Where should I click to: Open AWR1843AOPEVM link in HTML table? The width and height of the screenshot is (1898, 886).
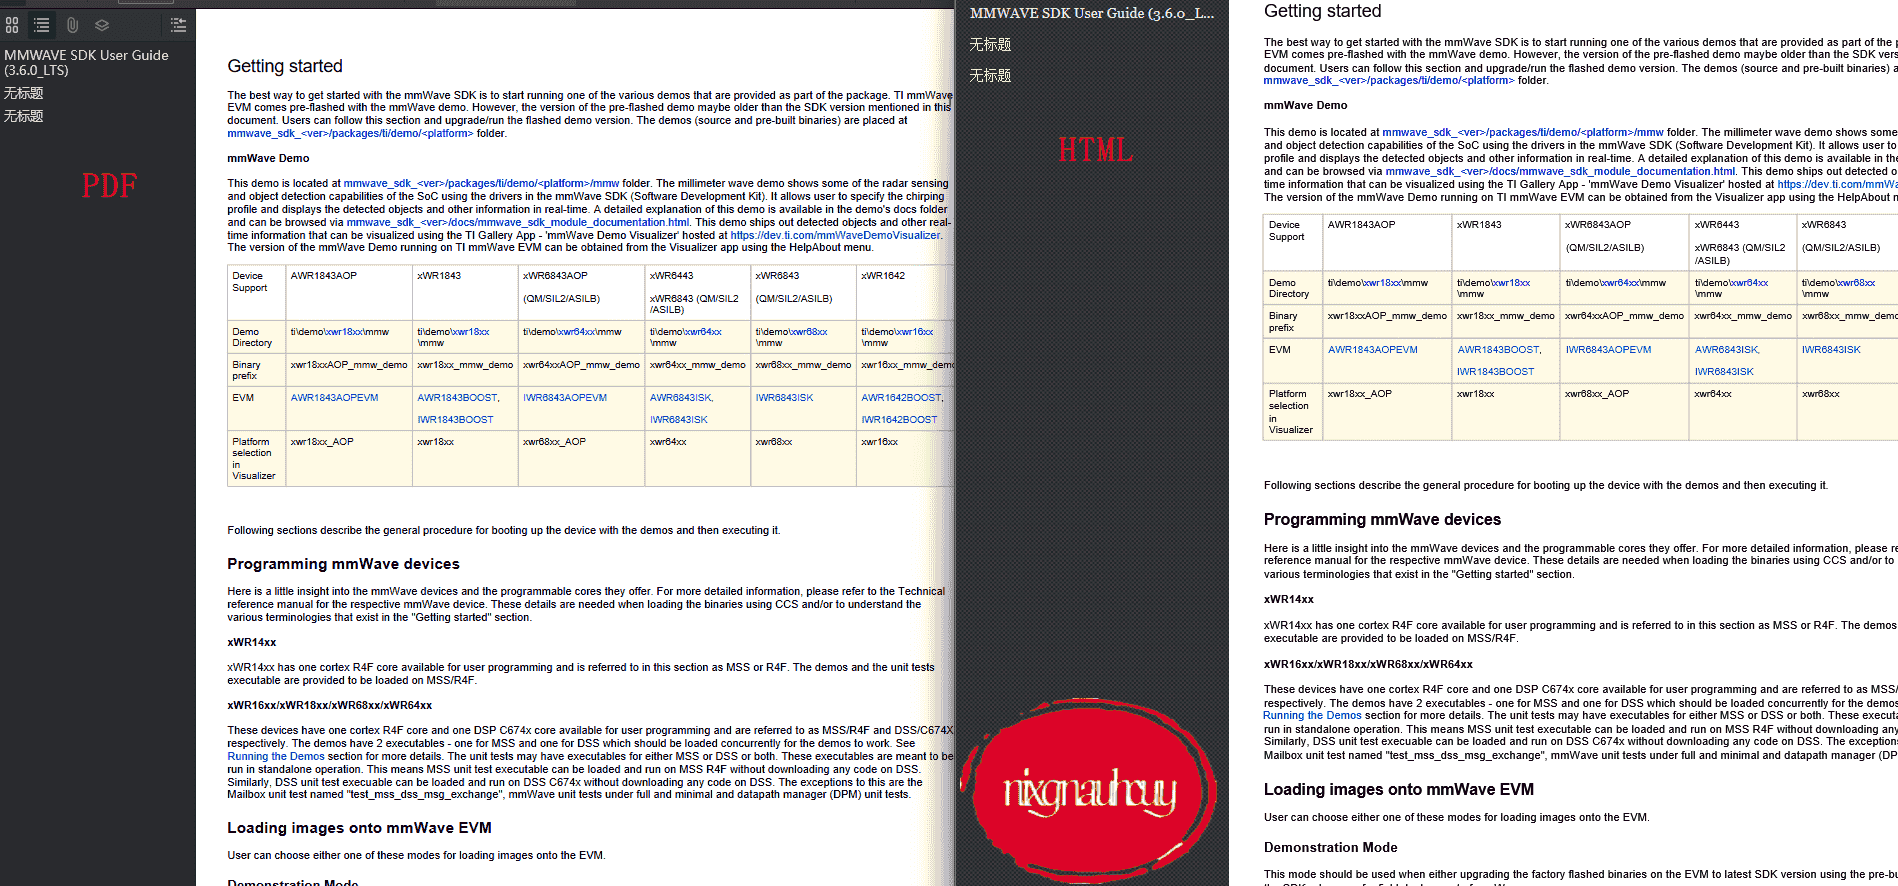1373,350
